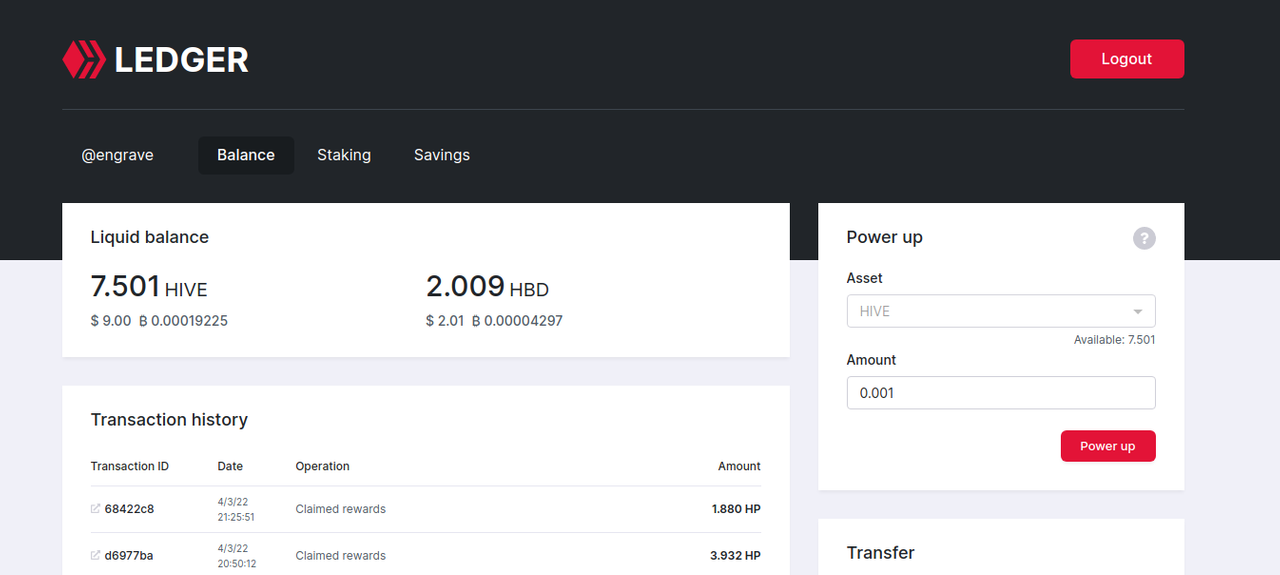Viewport: 1280px width, 575px height.
Task: Click the $ 9.00 HIVE value
Action: 111,321
